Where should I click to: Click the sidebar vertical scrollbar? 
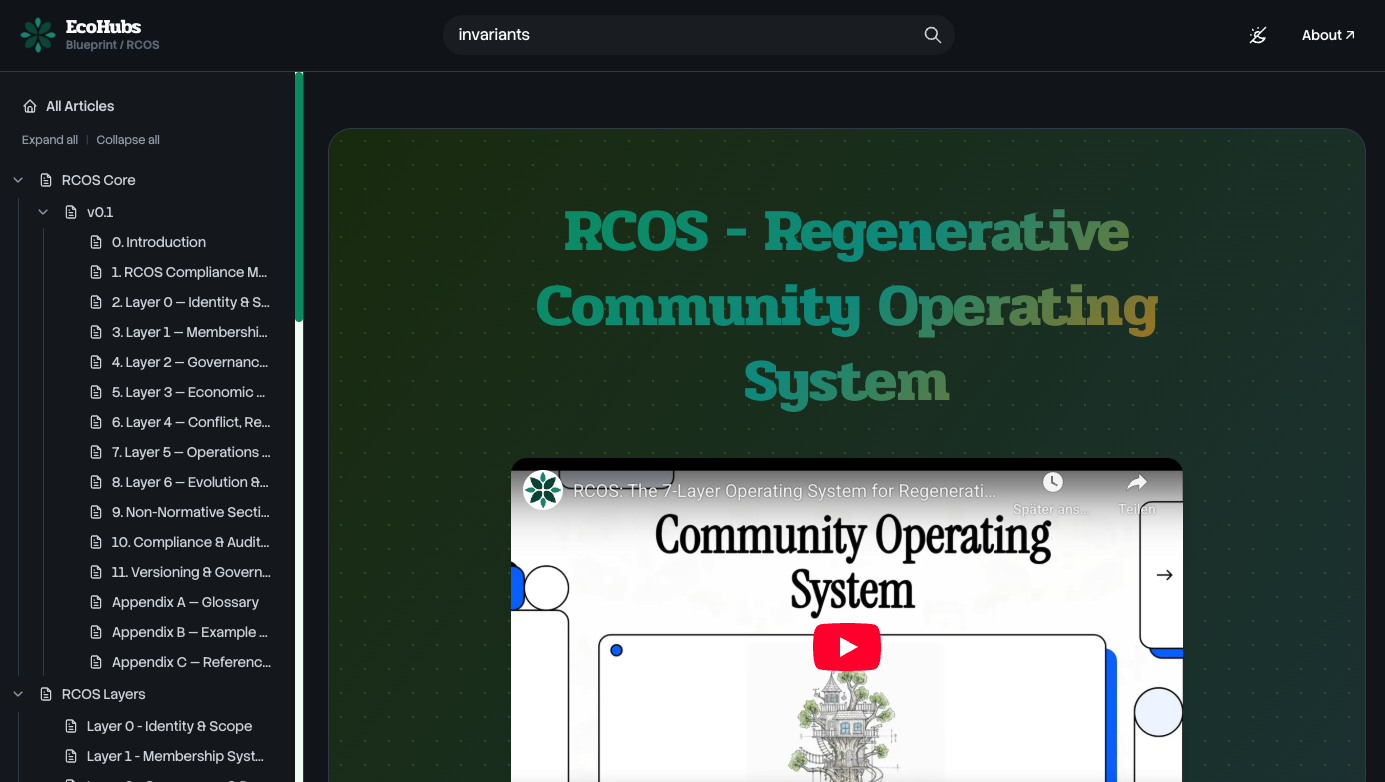pos(299,197)
